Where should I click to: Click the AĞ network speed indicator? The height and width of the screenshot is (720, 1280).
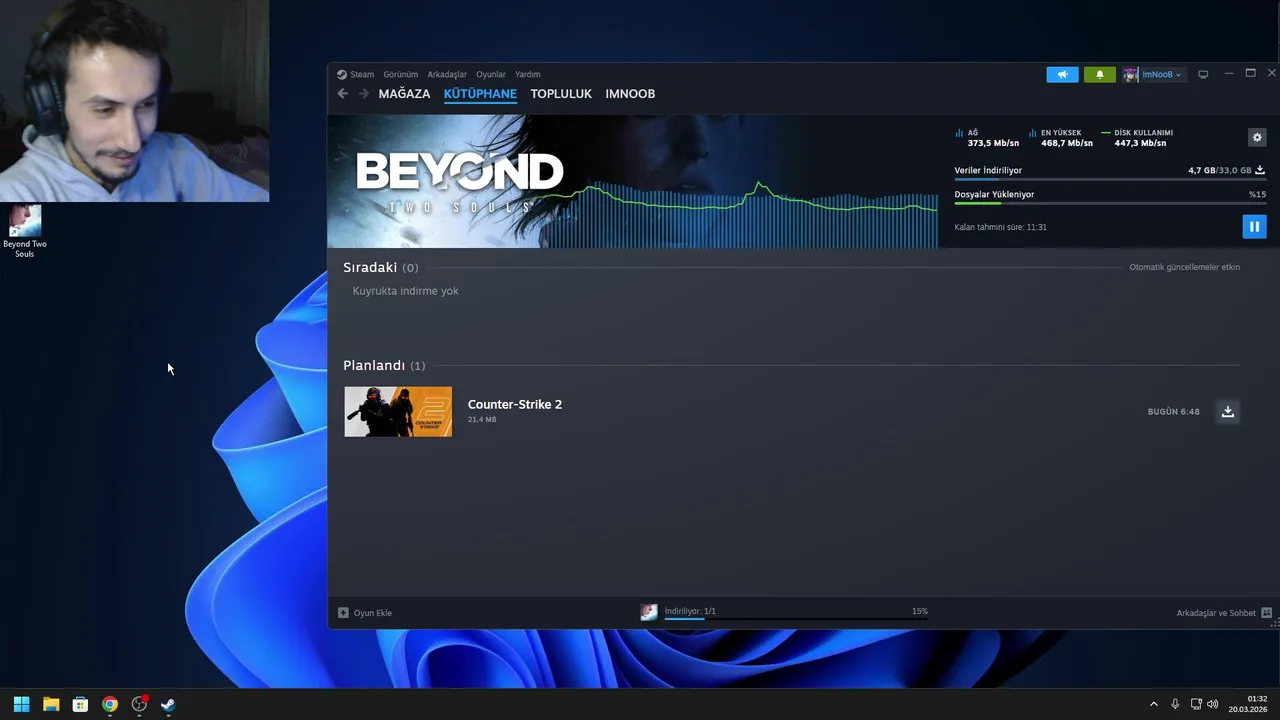(x=986, y=138)
